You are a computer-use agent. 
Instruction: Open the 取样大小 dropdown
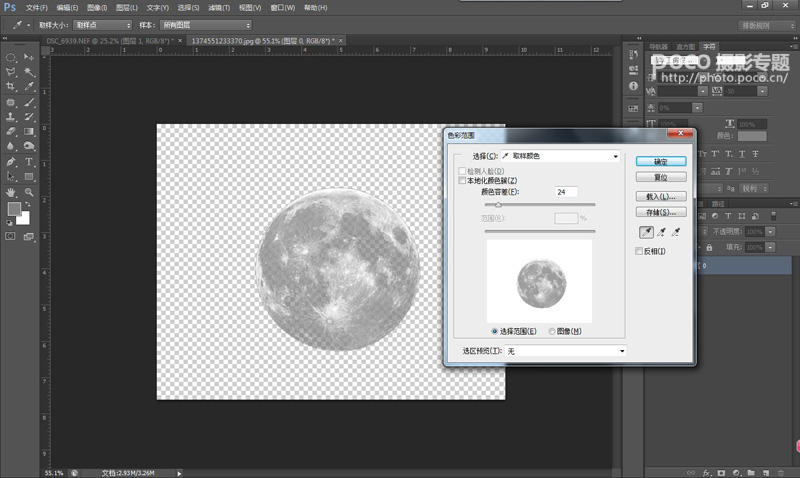point(102,25)
